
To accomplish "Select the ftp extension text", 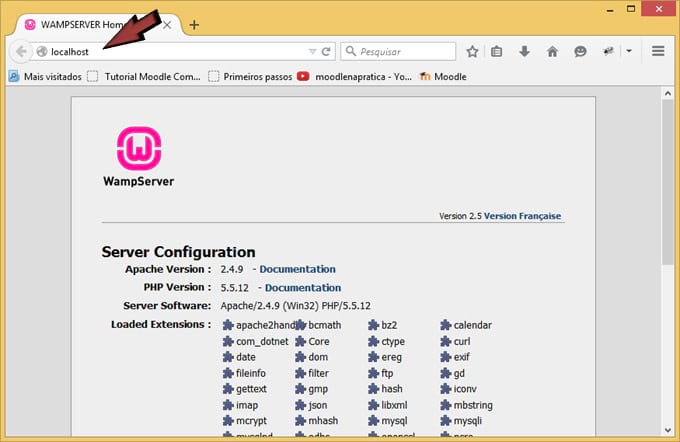I will tap(387, 373).
